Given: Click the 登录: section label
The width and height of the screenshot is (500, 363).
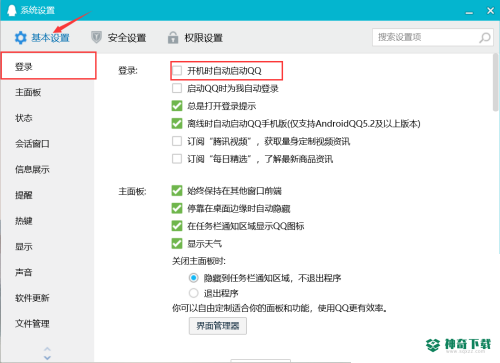Looking at the screenshot, I should tap(128, 71).
